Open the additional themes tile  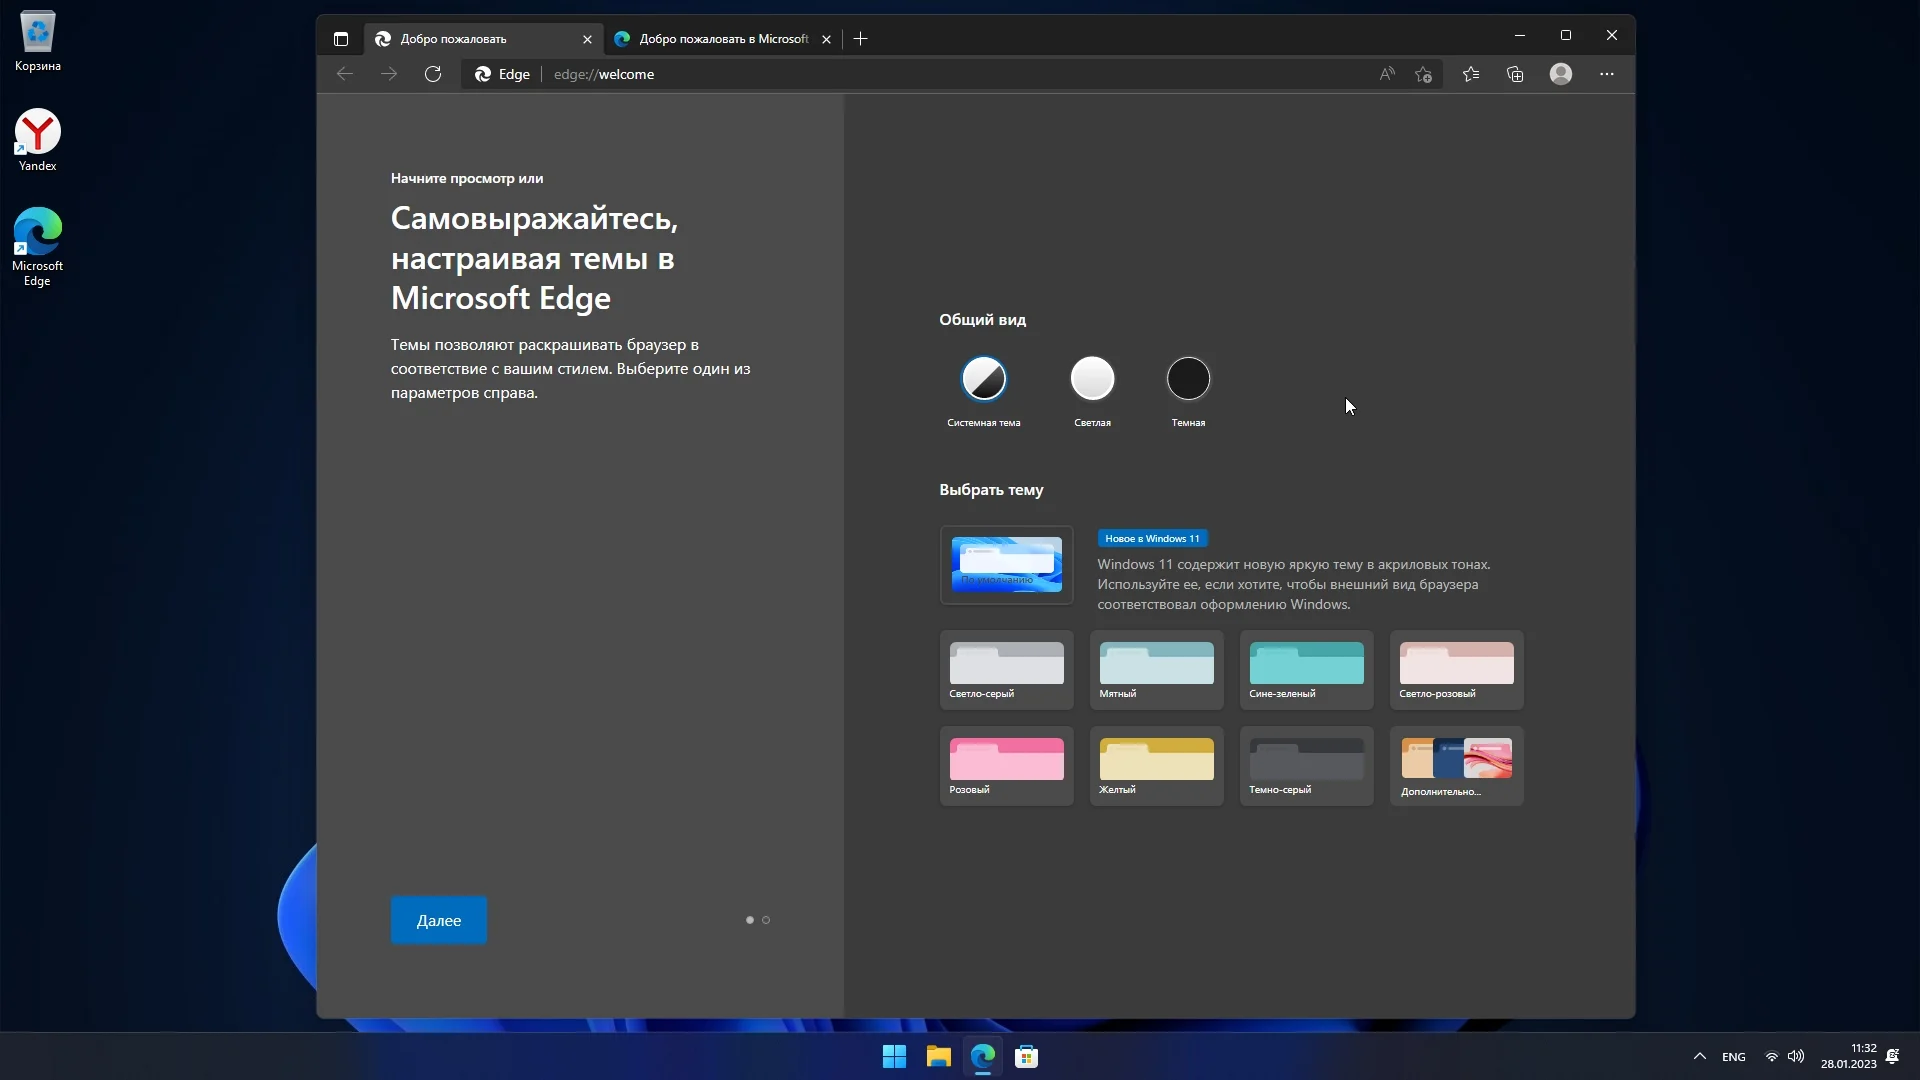(1456, 766)
